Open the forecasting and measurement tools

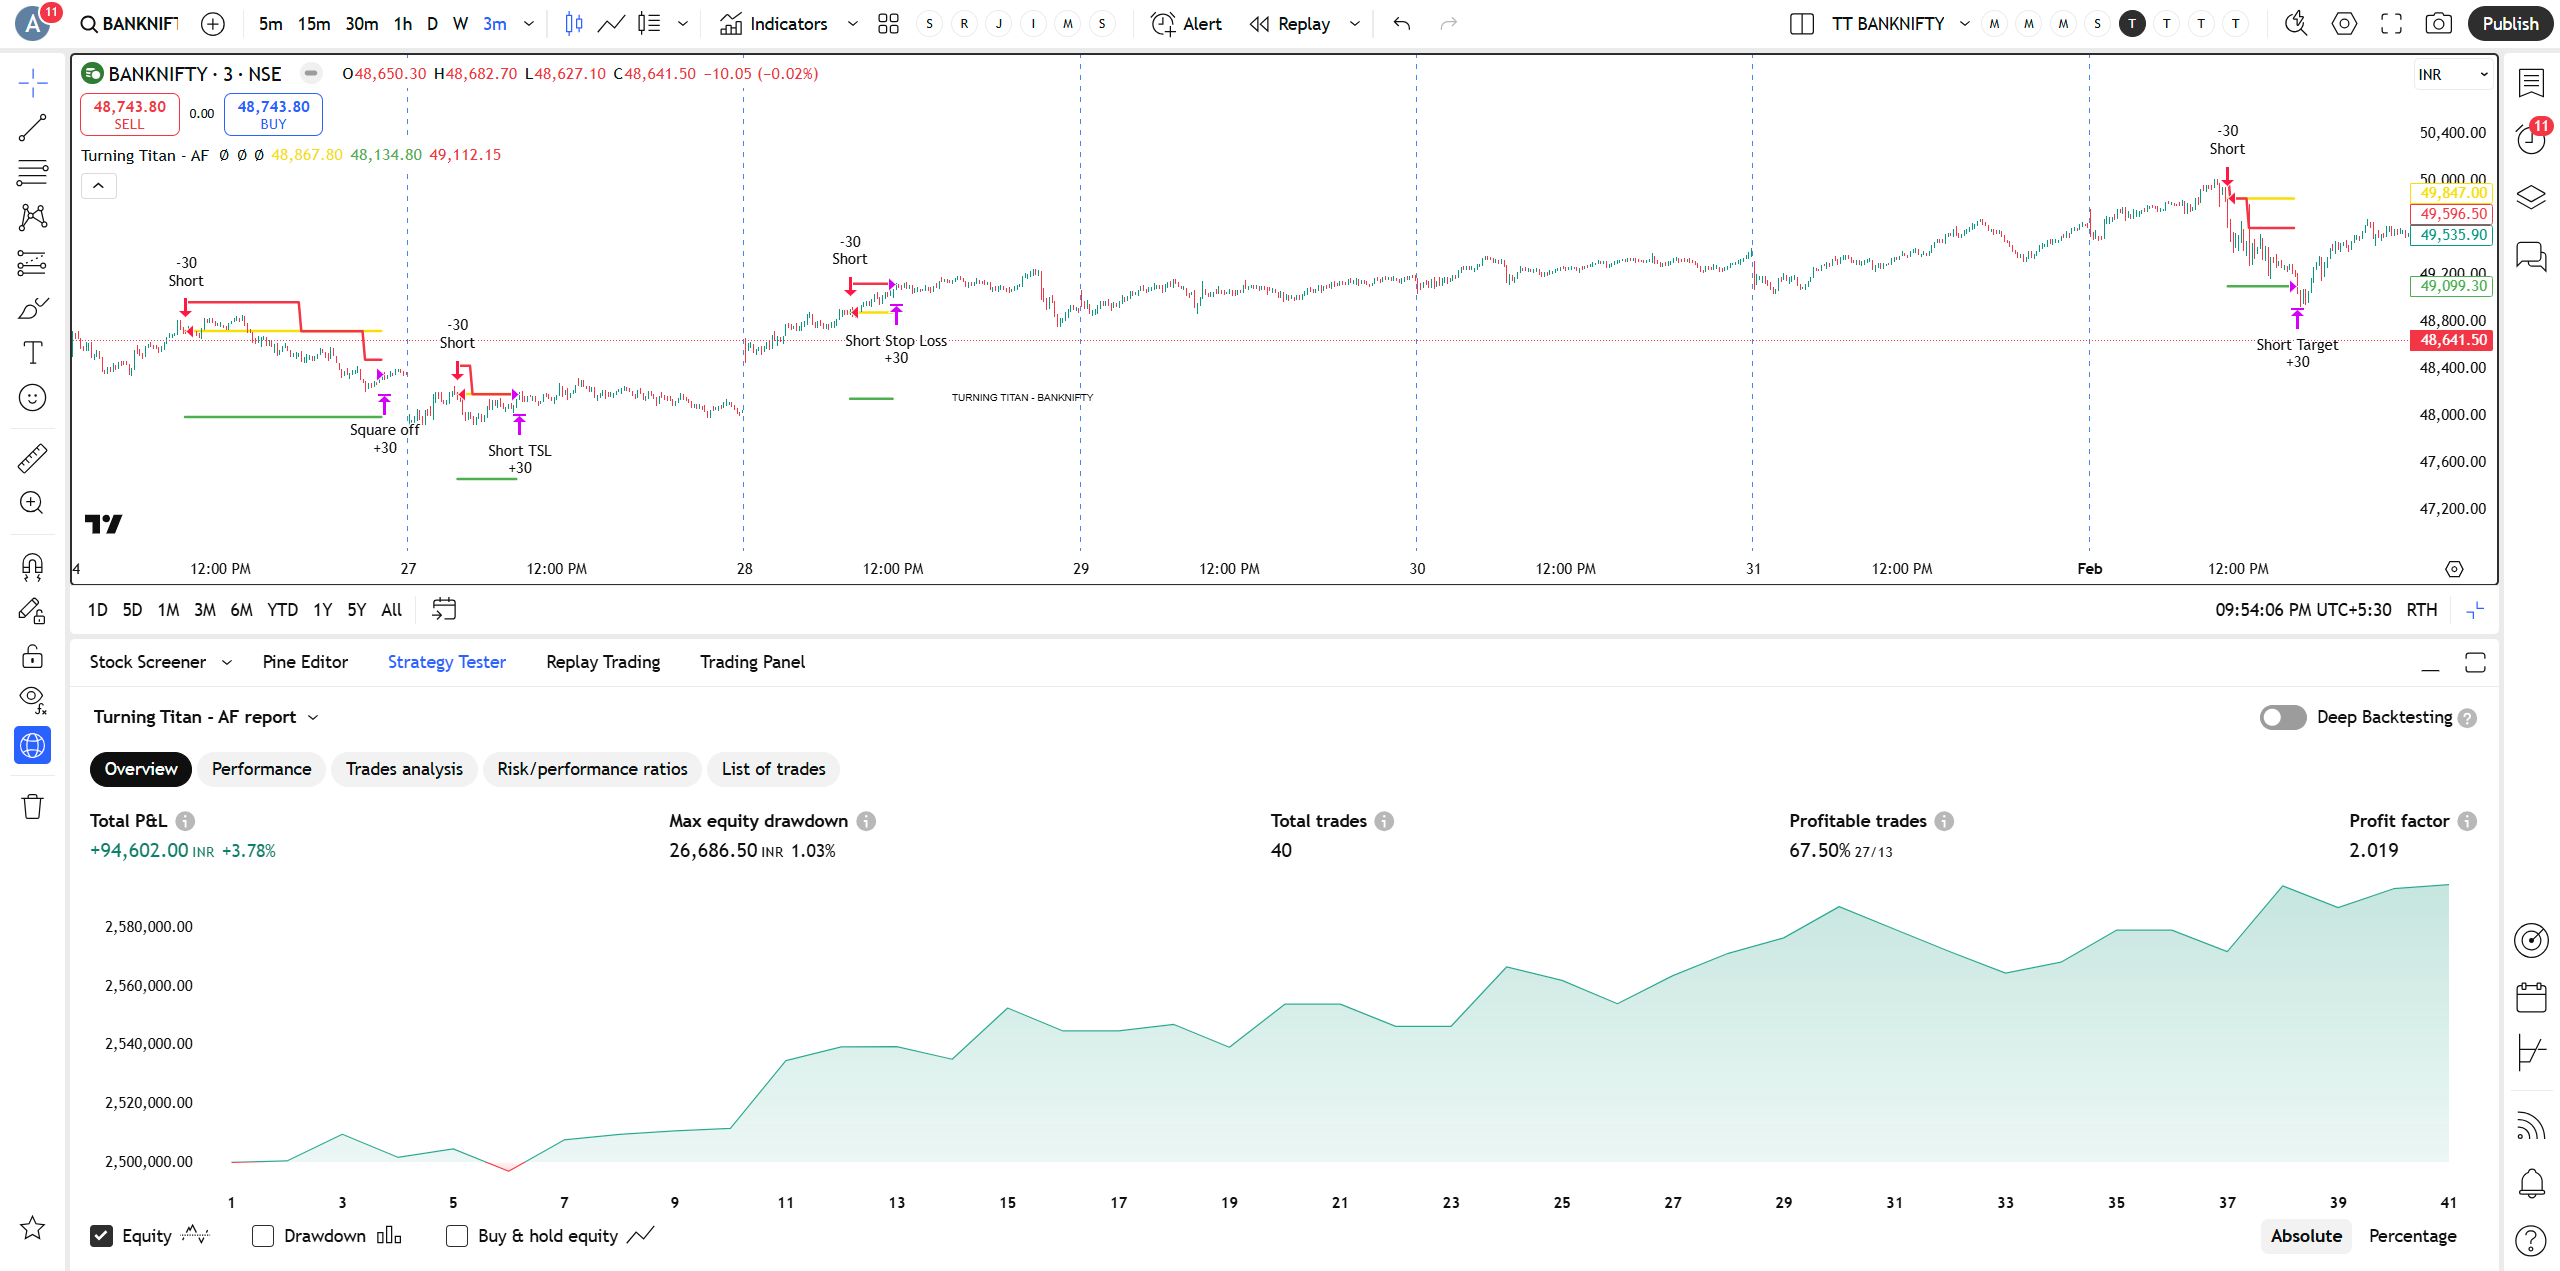point(33,263)
